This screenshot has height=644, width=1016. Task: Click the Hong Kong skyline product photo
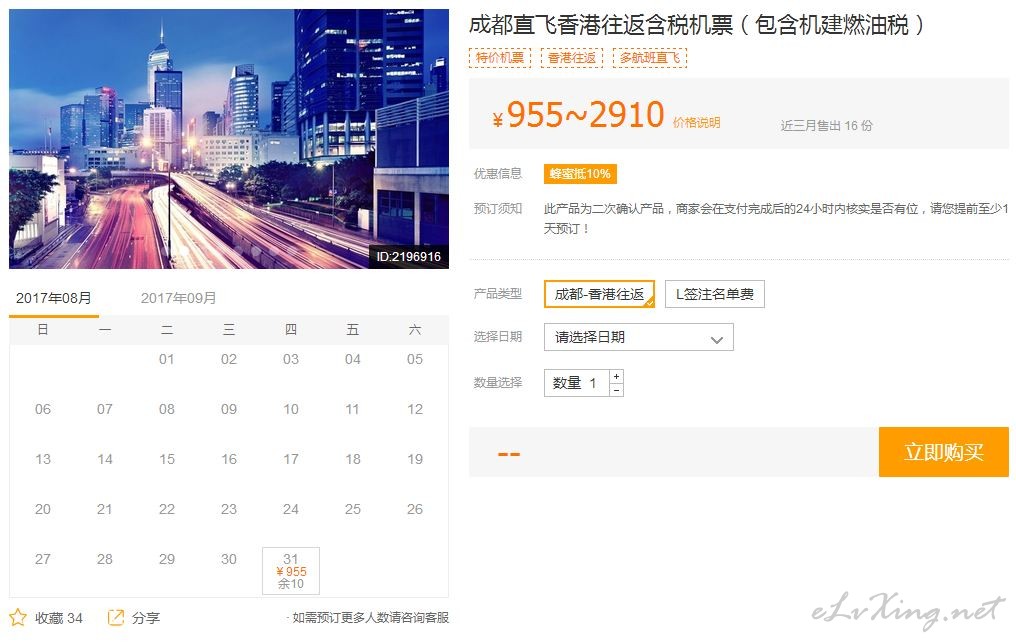[x=229, y=139]
